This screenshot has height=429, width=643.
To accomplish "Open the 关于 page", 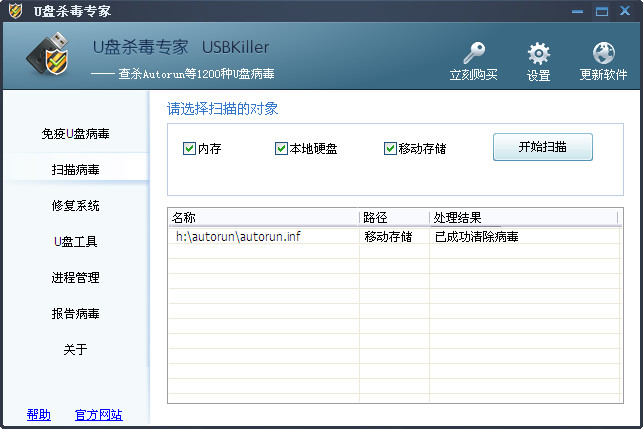I will [x=75, y=349].
